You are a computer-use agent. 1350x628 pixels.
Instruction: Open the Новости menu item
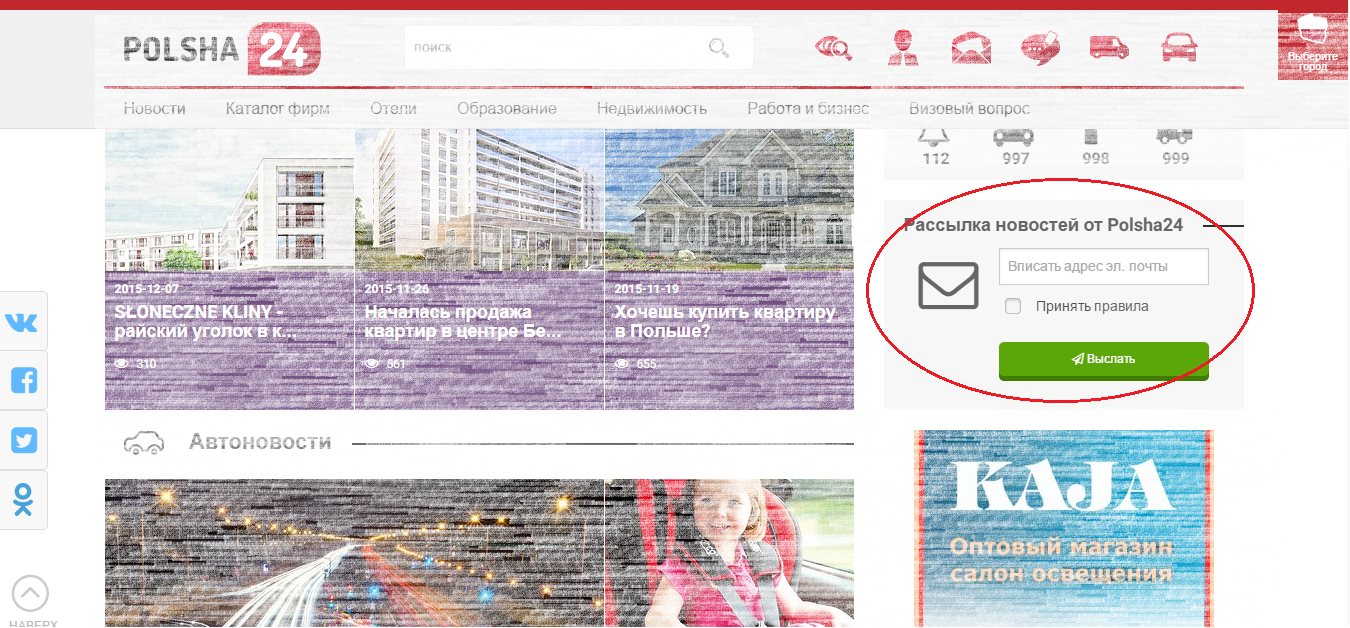click(154, 109)
